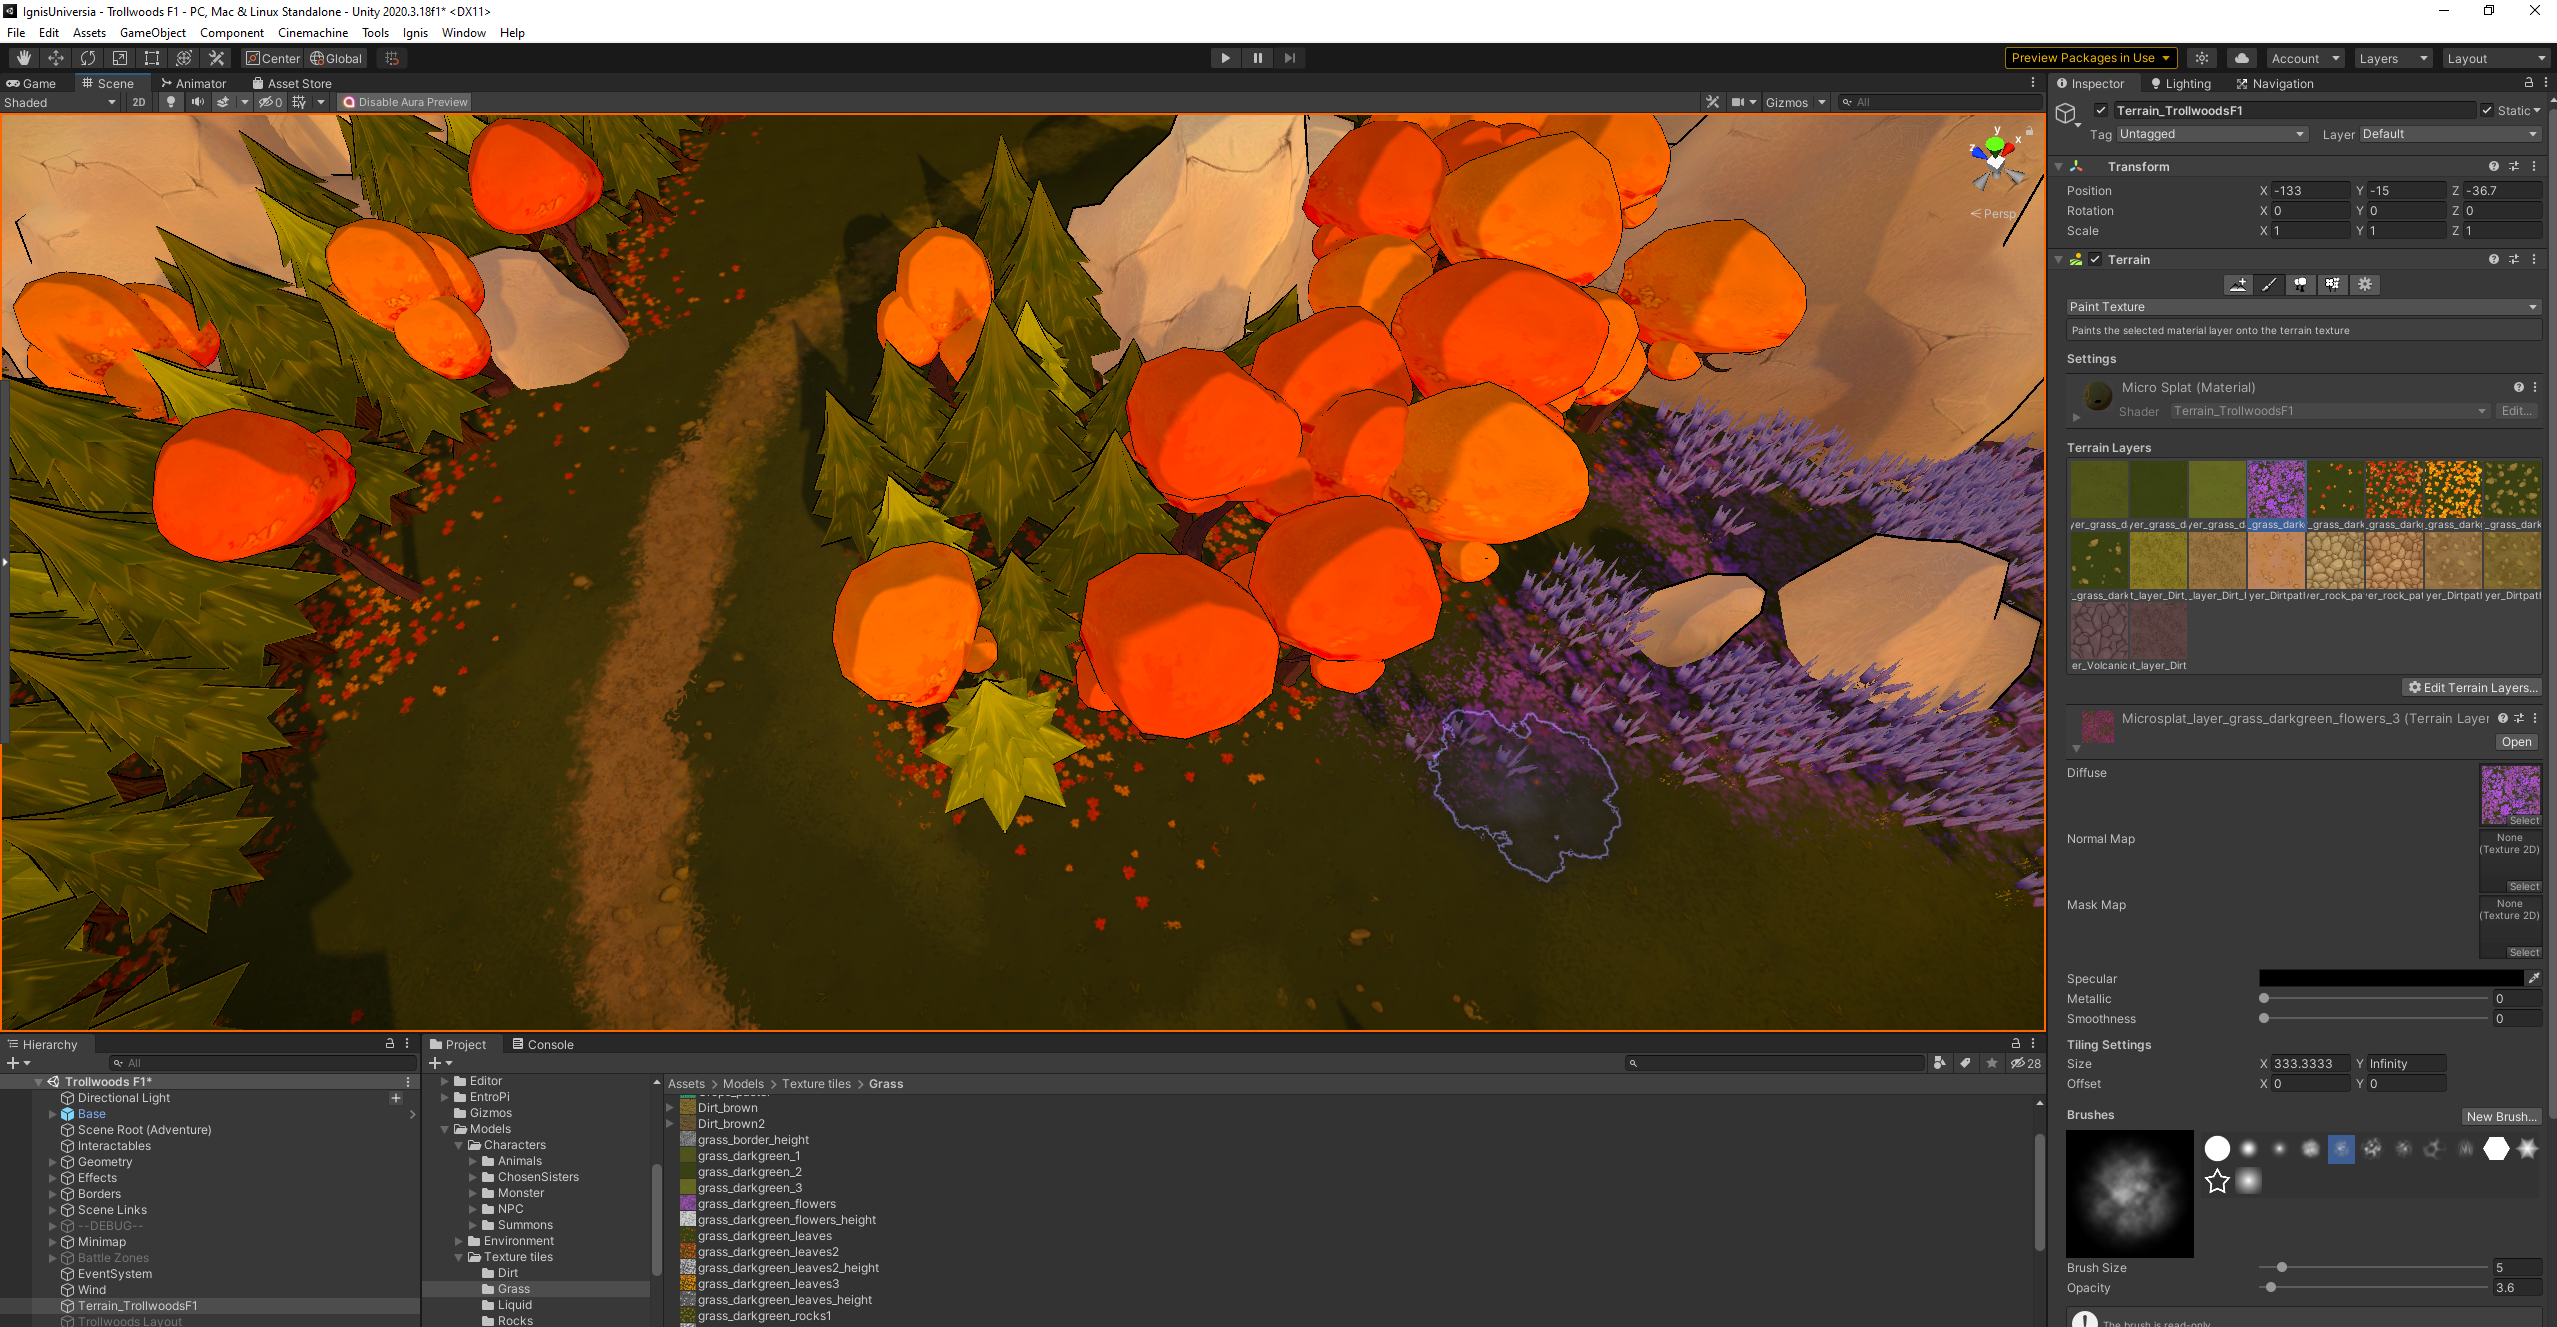Screen dimensions: 2557x1327
Task: Open Terrain component three-dot menu
Action: point(2534,259)
